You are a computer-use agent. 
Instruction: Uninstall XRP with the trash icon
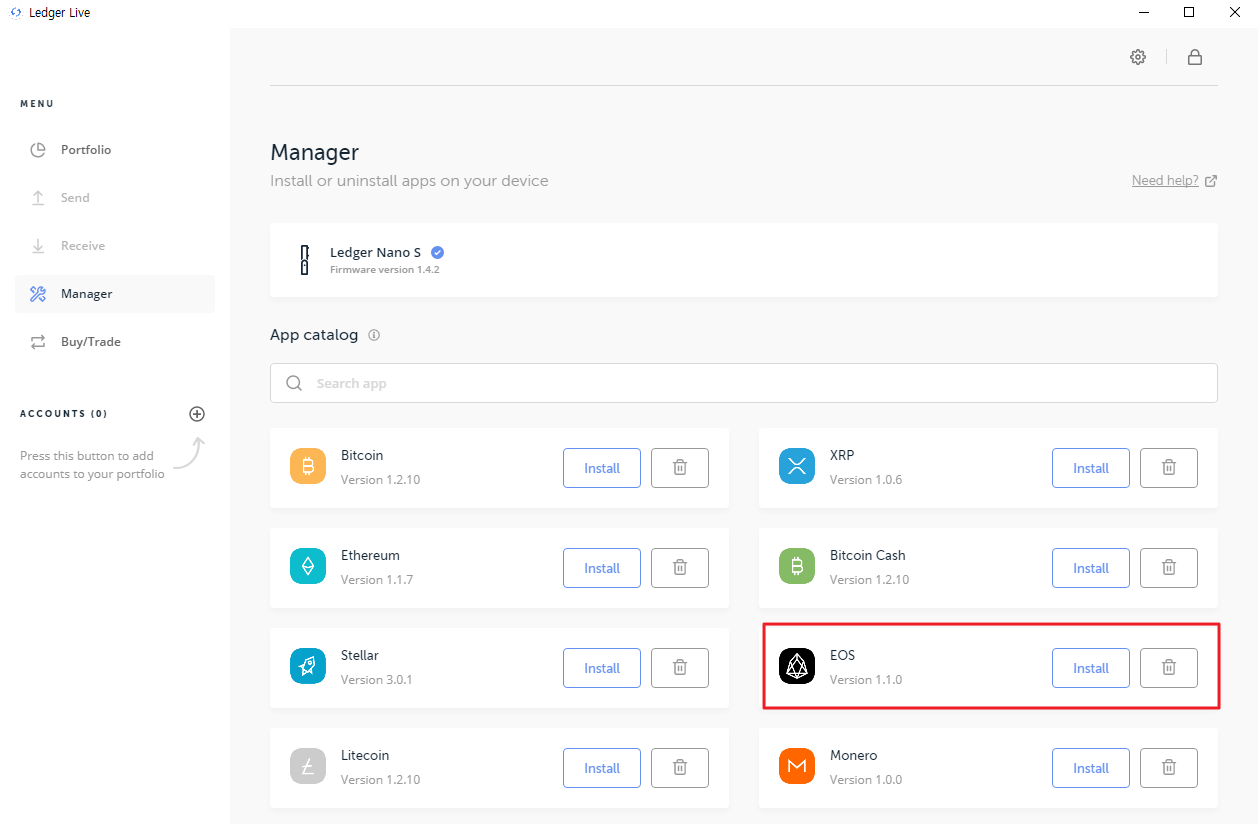click(1169, 468)
